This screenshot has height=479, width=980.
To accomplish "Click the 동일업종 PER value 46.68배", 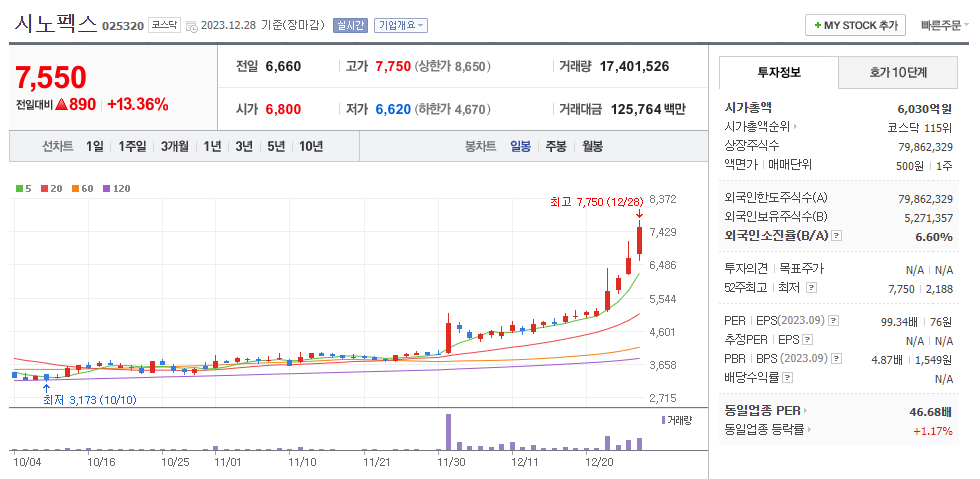I will click(x=931, y=412).
